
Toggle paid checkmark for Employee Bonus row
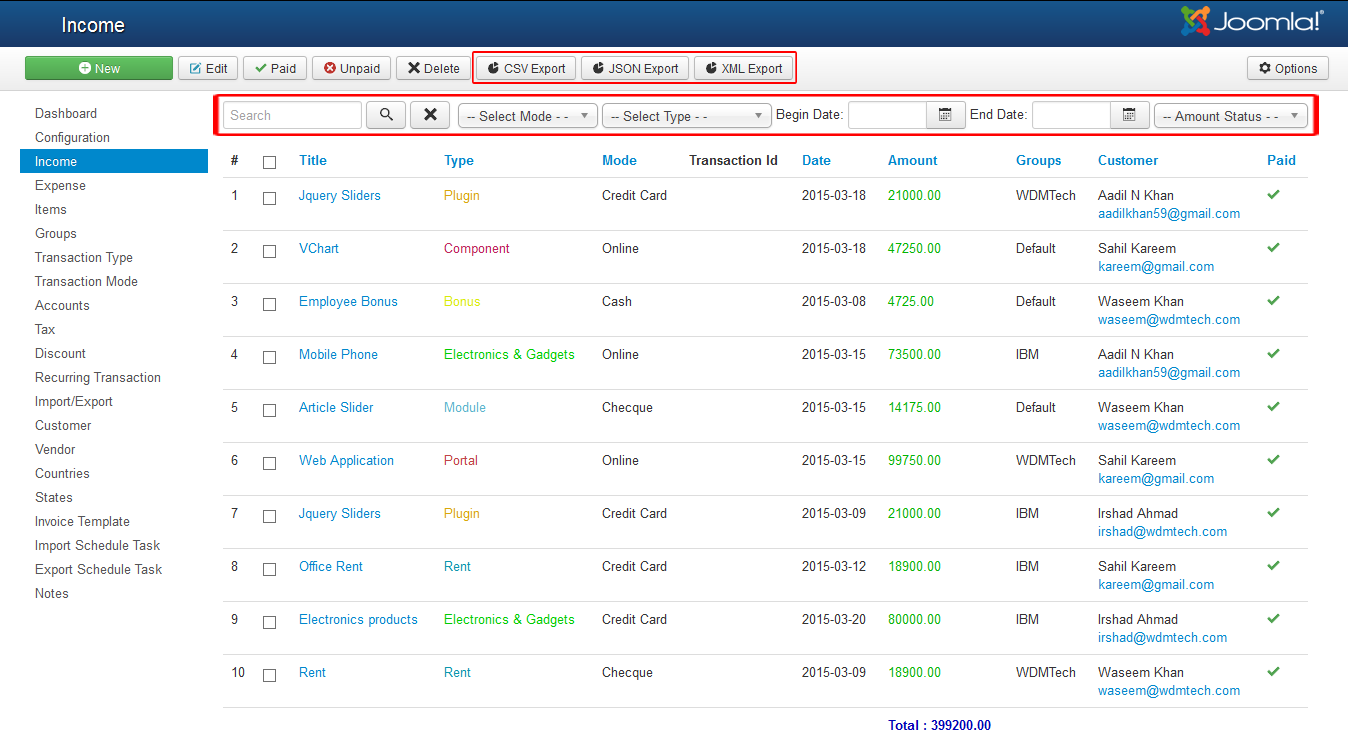(x=1273, y=300)
